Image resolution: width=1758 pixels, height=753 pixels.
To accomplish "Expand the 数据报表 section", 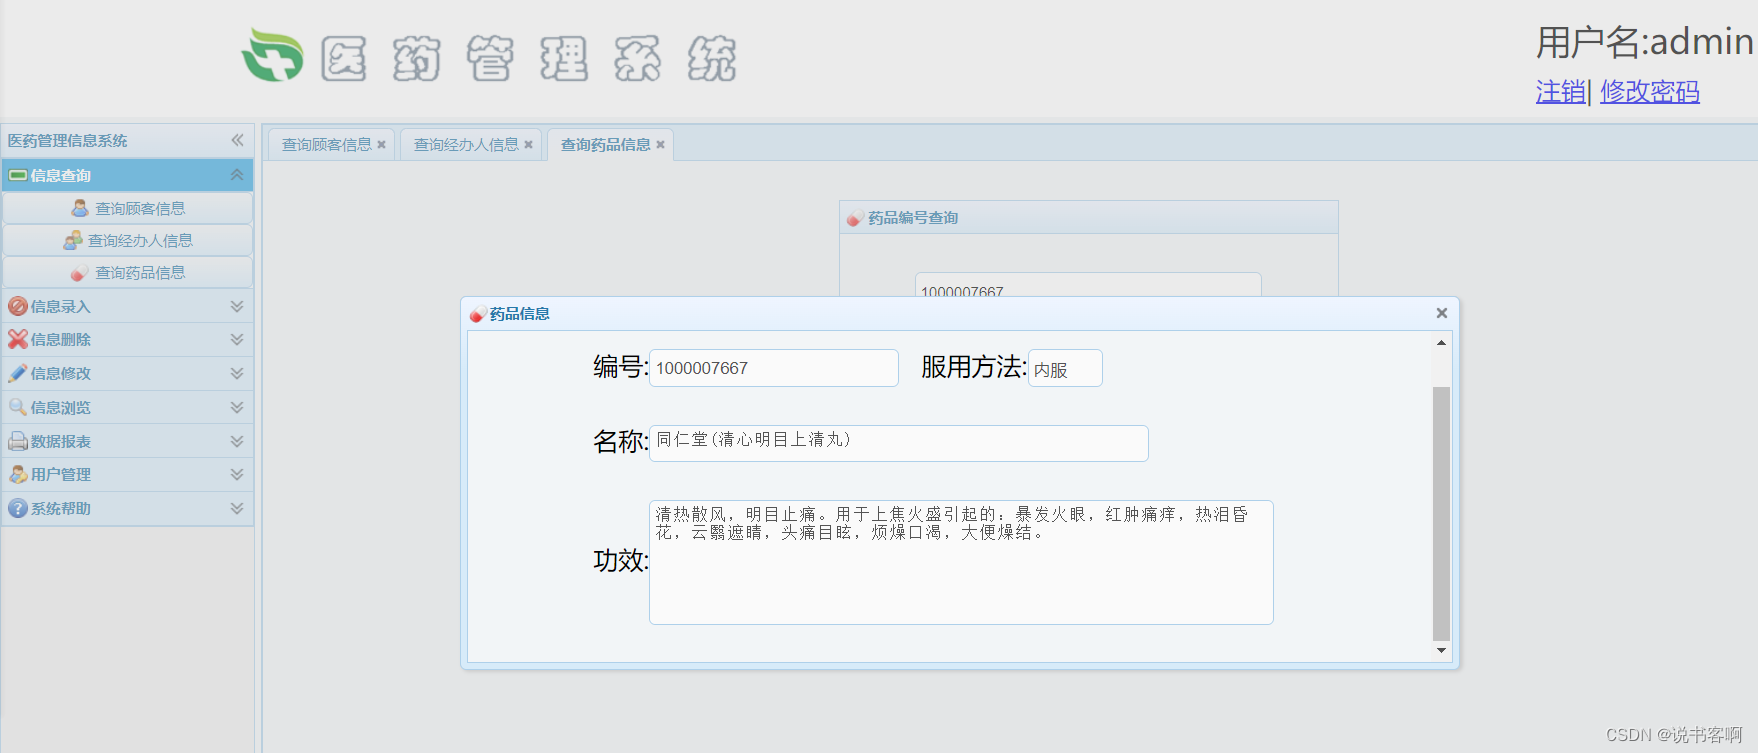I will (x=237, y=441).
